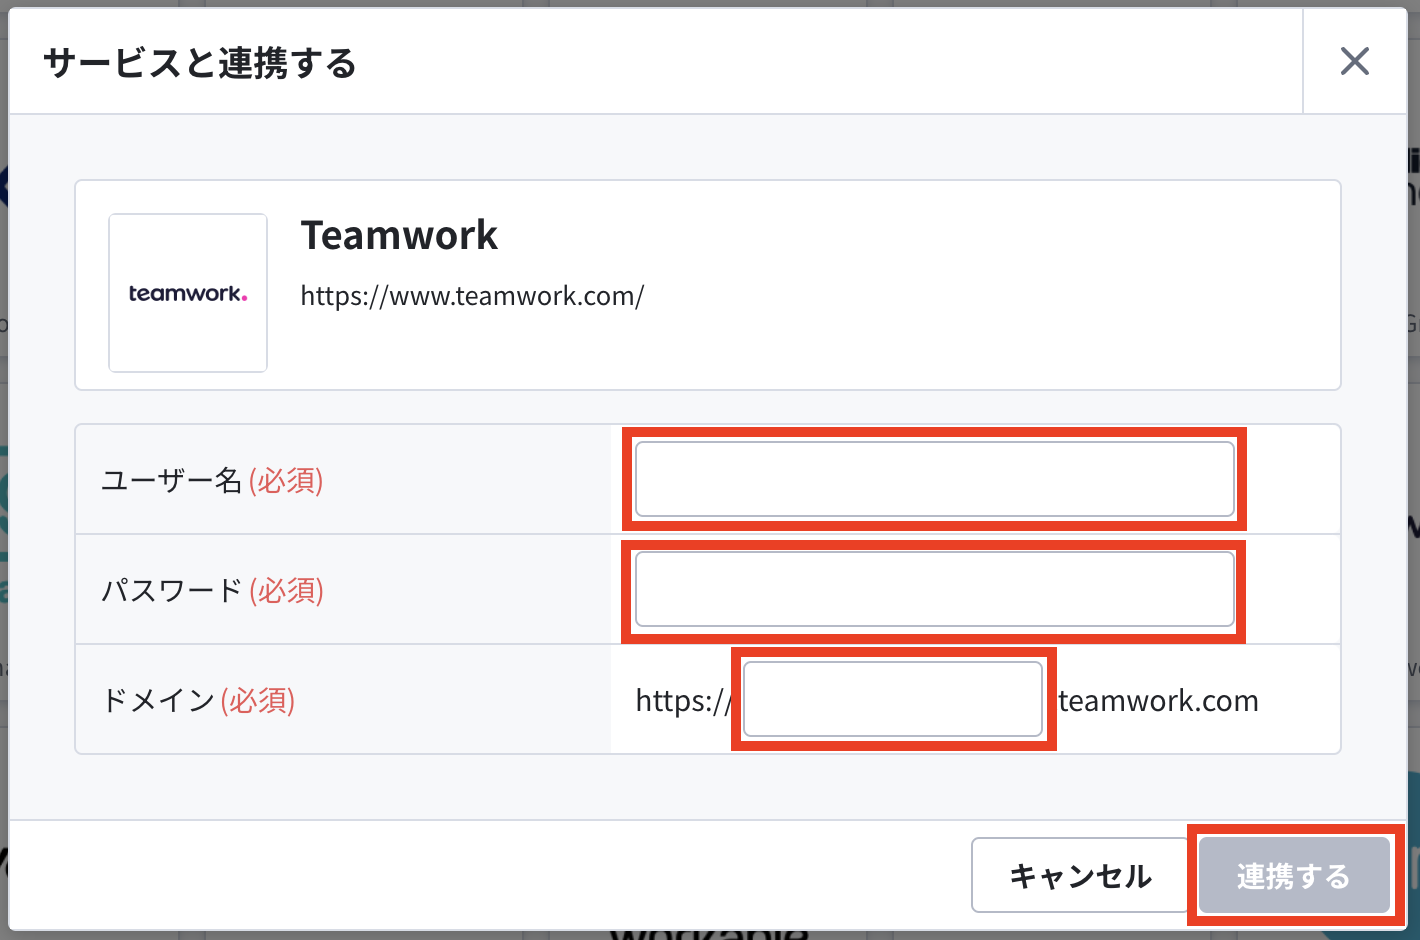Focus the パスワード input field

[935, 589]
